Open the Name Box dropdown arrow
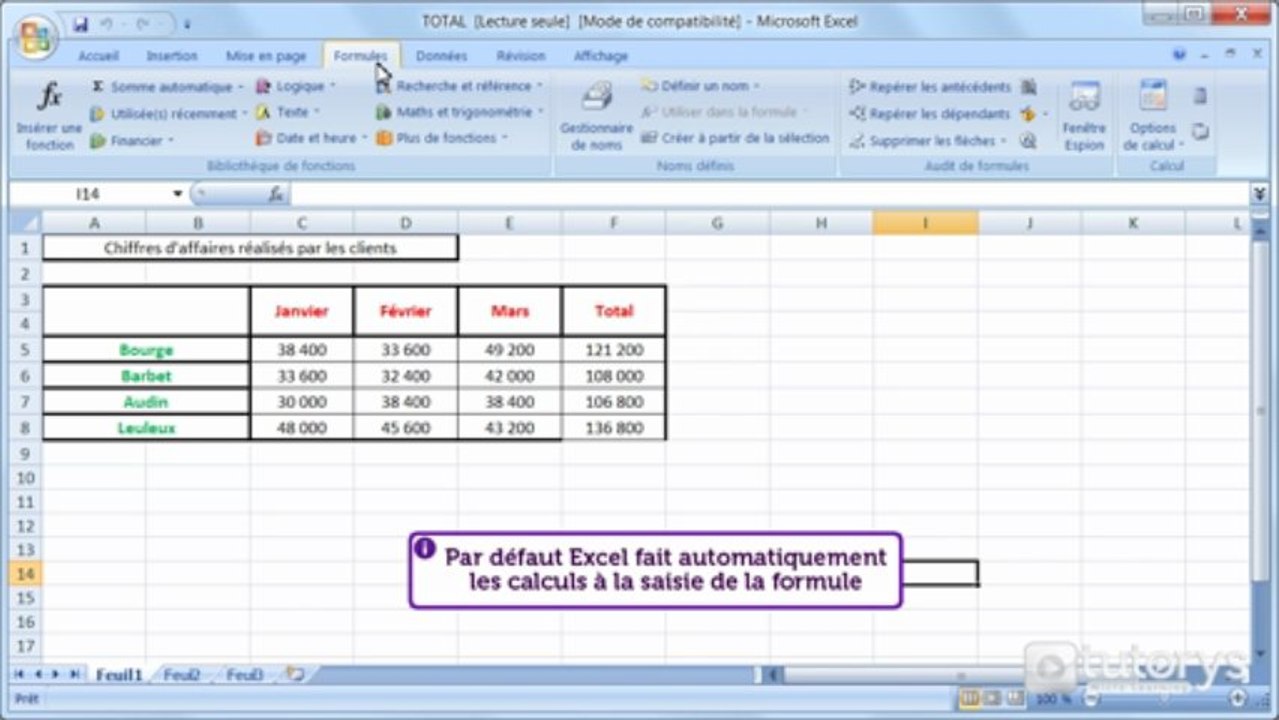This screenshot has height=720, width=1279. pos(178,194)
